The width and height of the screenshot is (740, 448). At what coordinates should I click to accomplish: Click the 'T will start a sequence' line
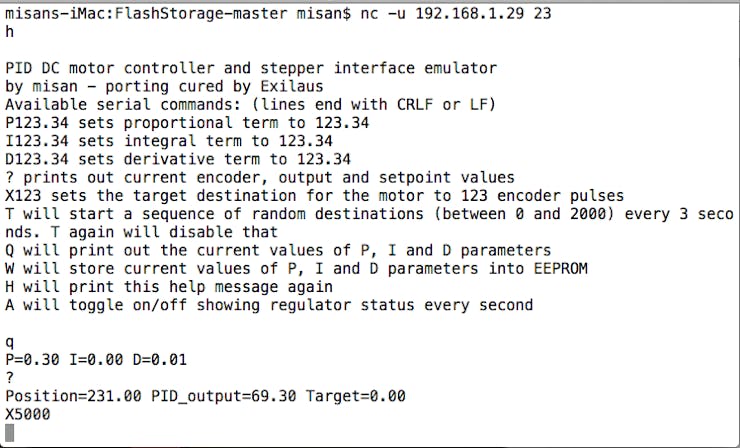tap(370, 223)
